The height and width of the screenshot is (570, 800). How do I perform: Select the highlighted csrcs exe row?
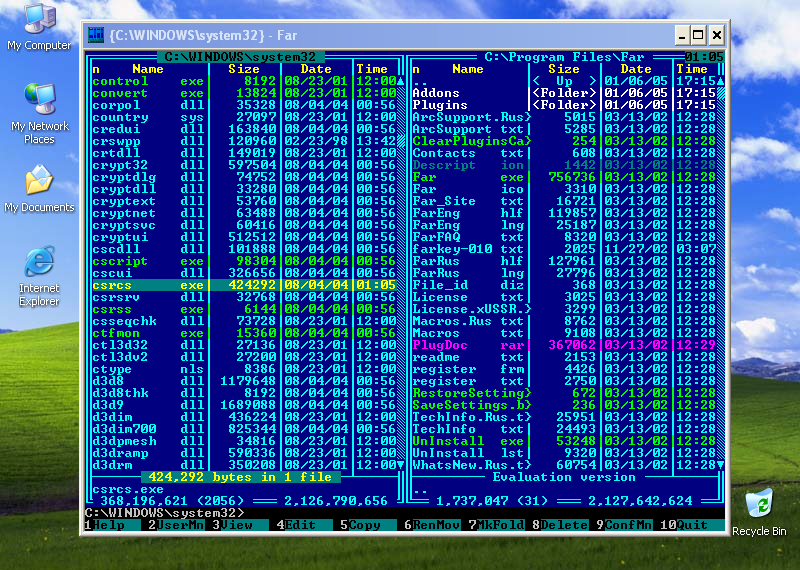(x=244, y=285)
